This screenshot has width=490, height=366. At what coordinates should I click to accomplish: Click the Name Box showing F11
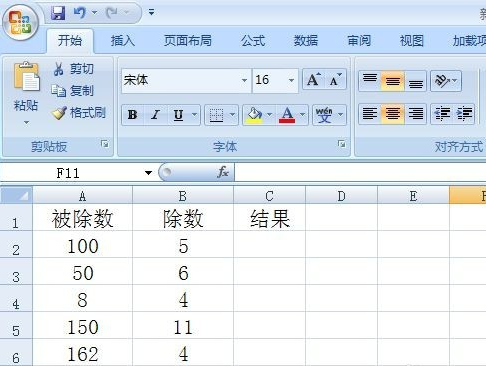71,173
